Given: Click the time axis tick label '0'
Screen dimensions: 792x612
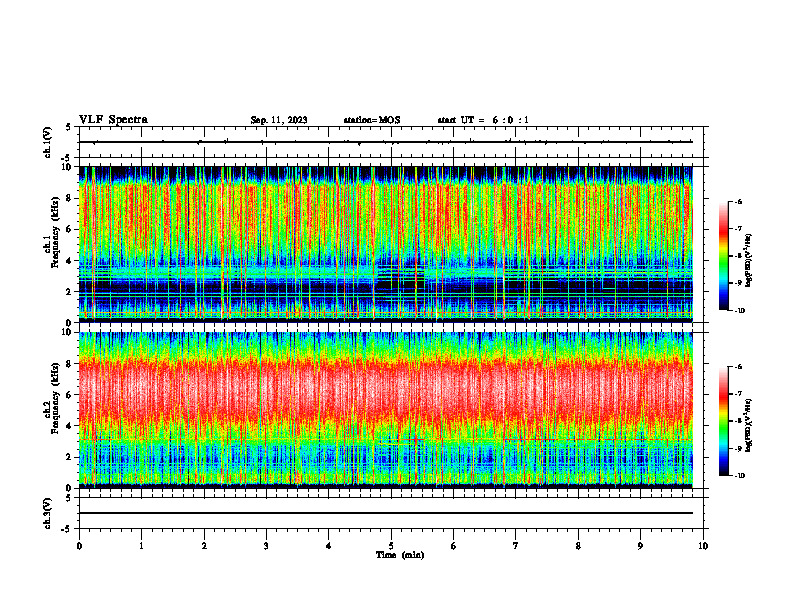Looking at the screenshot, I should [79, 546].
